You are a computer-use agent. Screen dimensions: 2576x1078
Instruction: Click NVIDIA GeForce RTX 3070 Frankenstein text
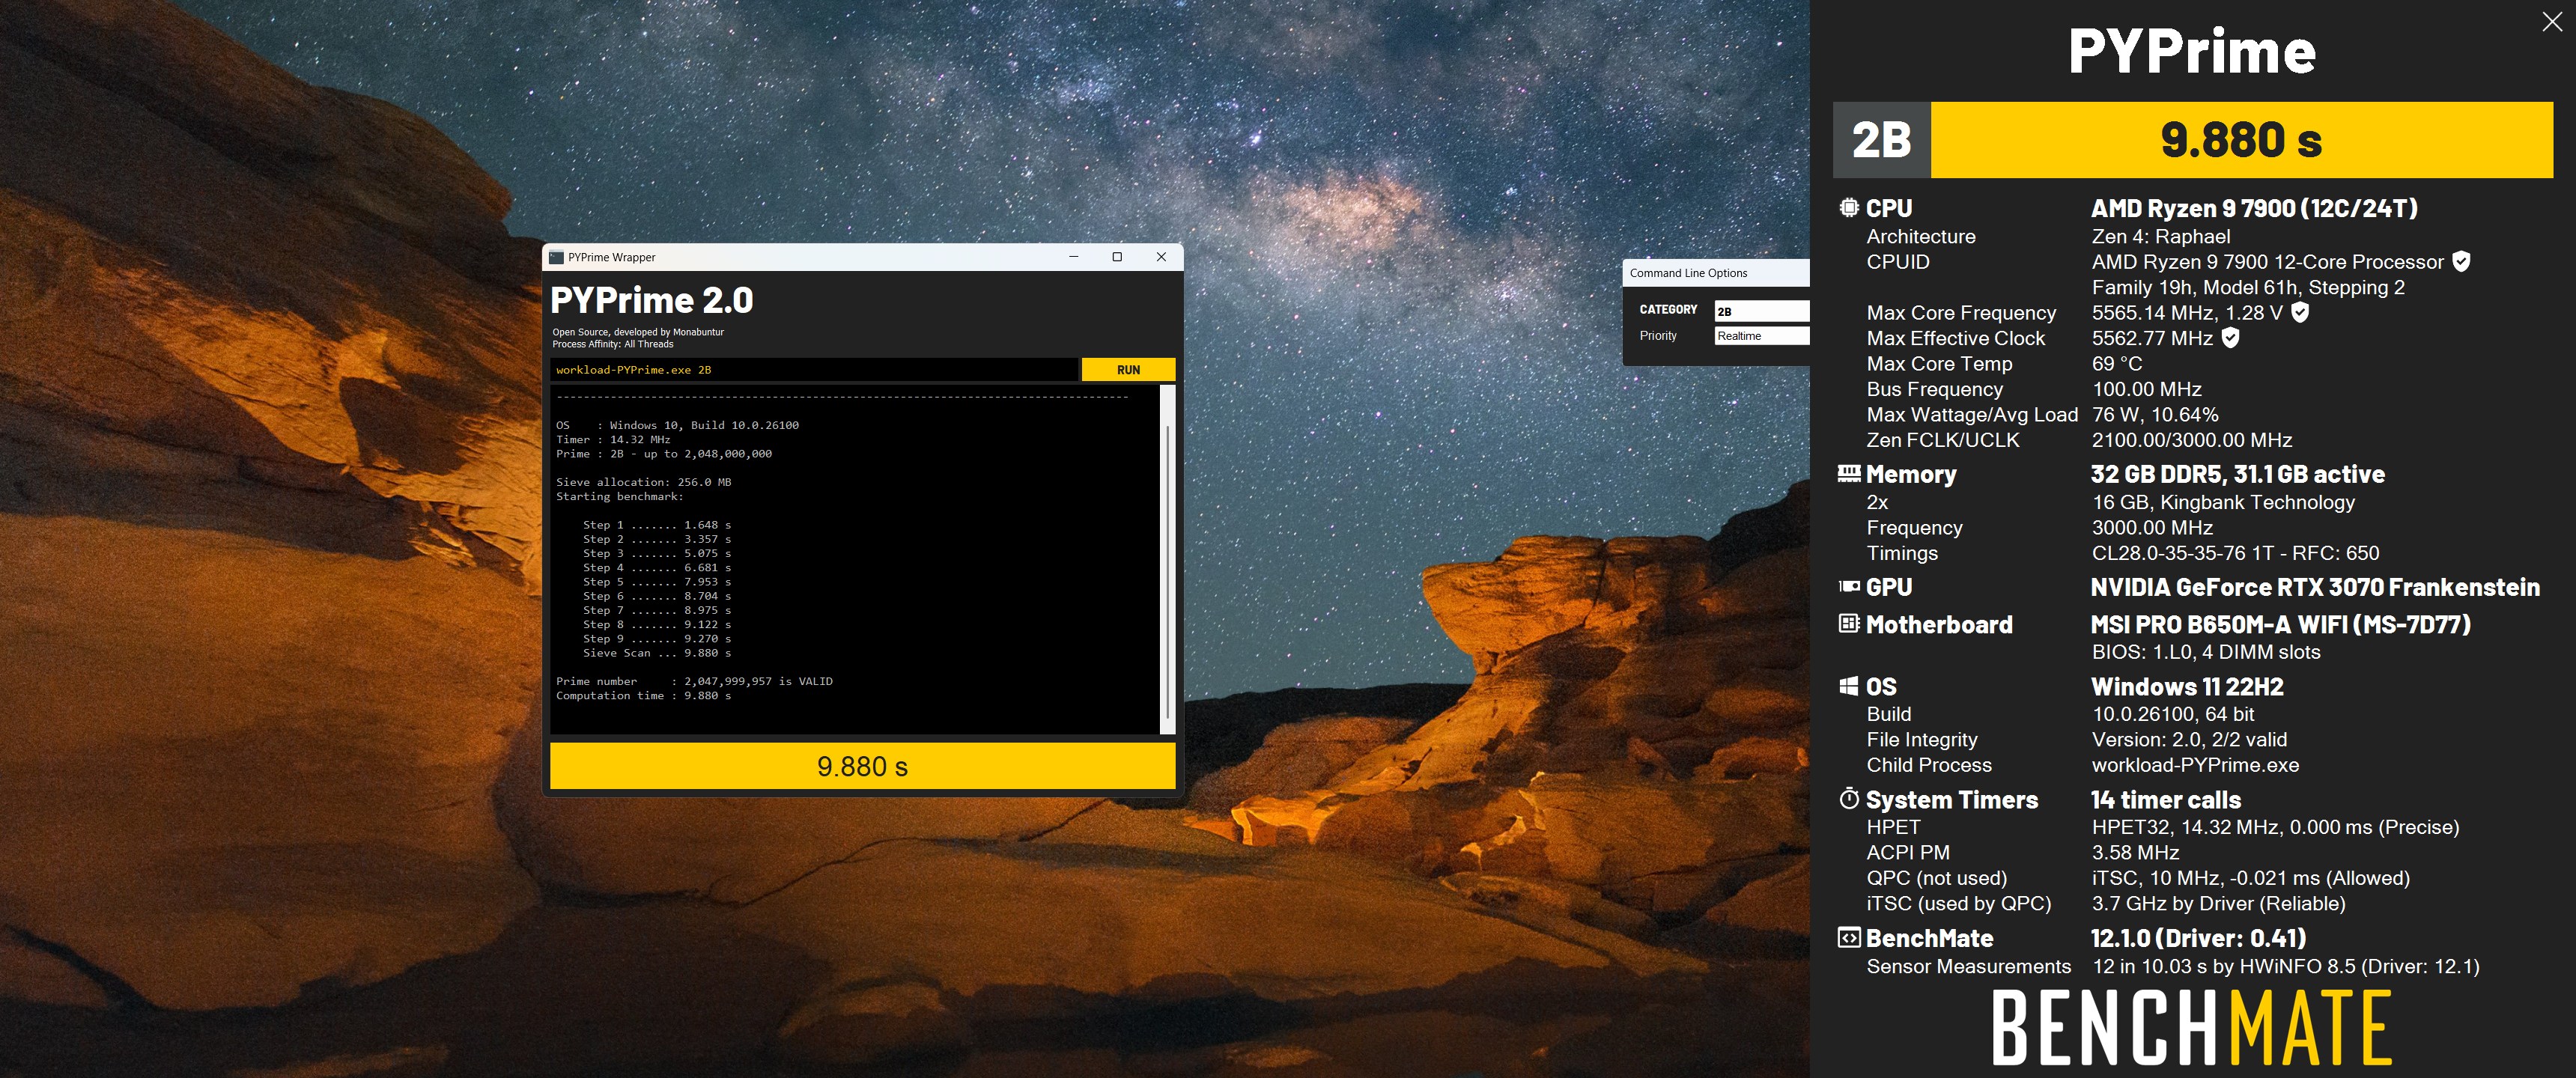[2315, 587]
